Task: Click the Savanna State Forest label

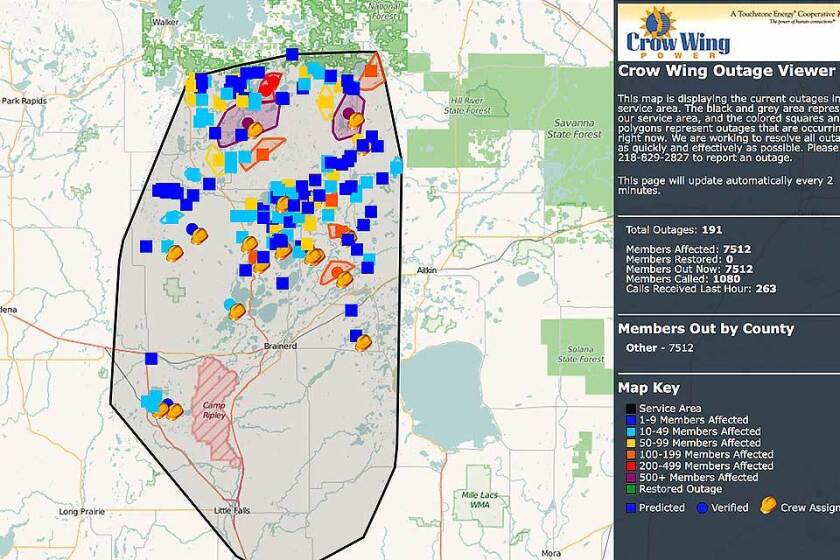Action: tap(574, 128)
